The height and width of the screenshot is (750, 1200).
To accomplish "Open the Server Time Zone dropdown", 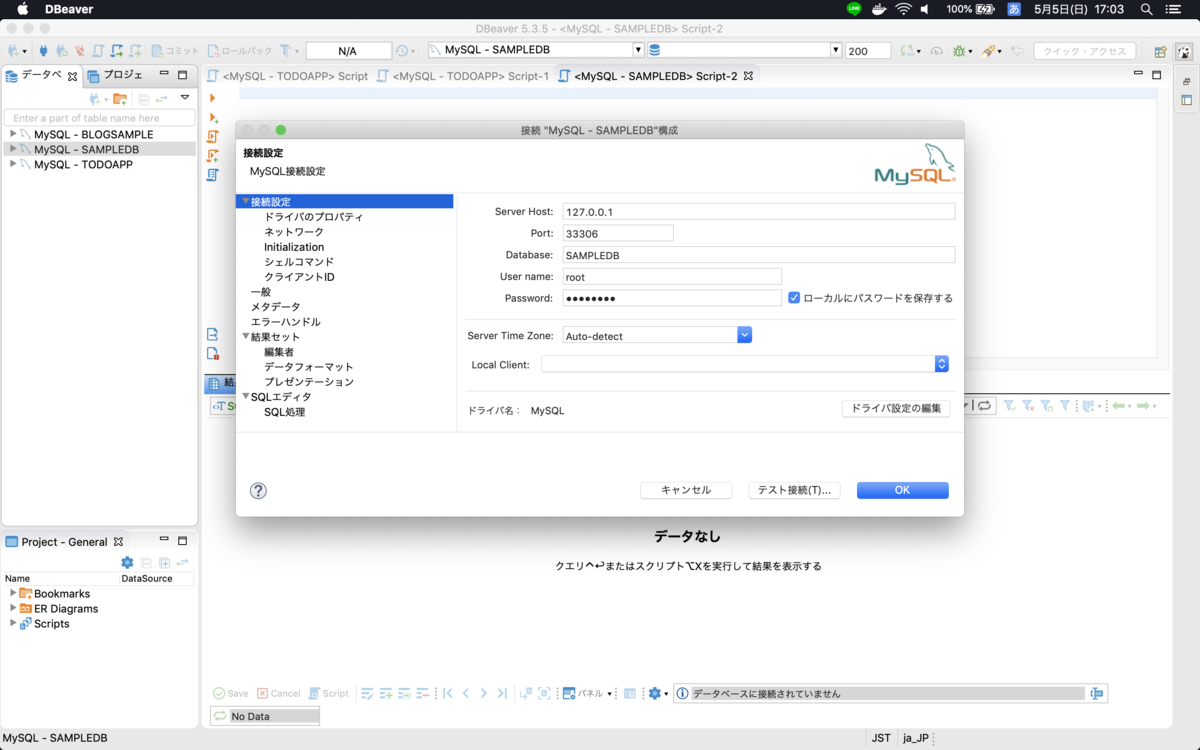I will click(744, 336).
